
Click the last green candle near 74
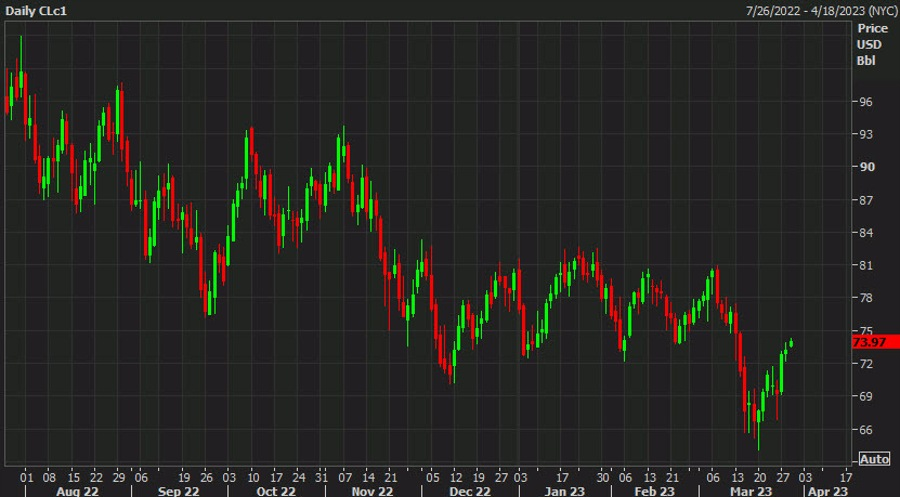(791, 343)
